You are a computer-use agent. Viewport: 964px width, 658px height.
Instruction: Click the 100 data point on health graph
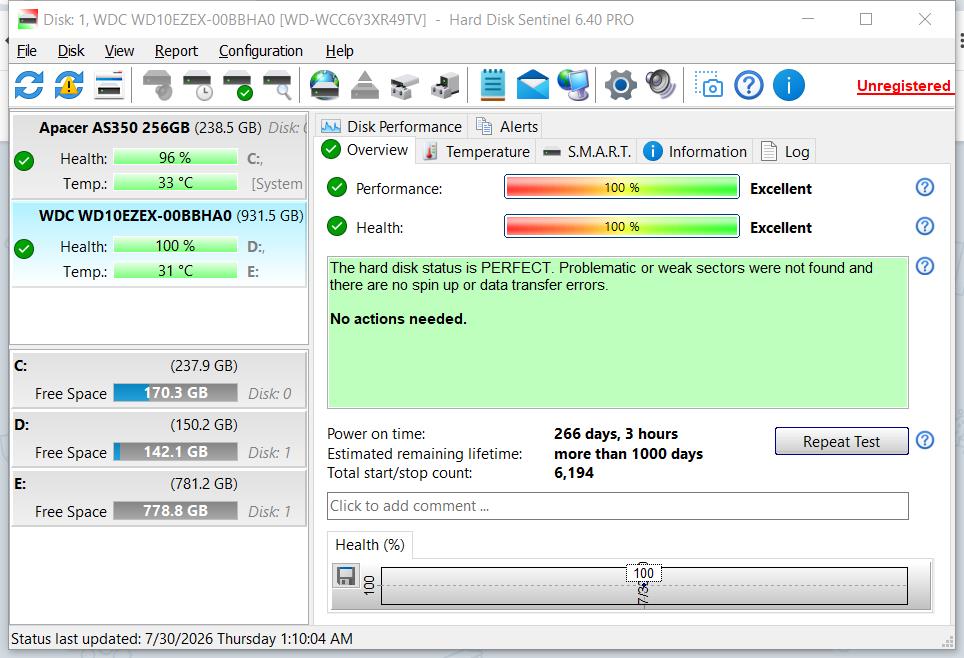pyautogui.click(x=644, y=573)
